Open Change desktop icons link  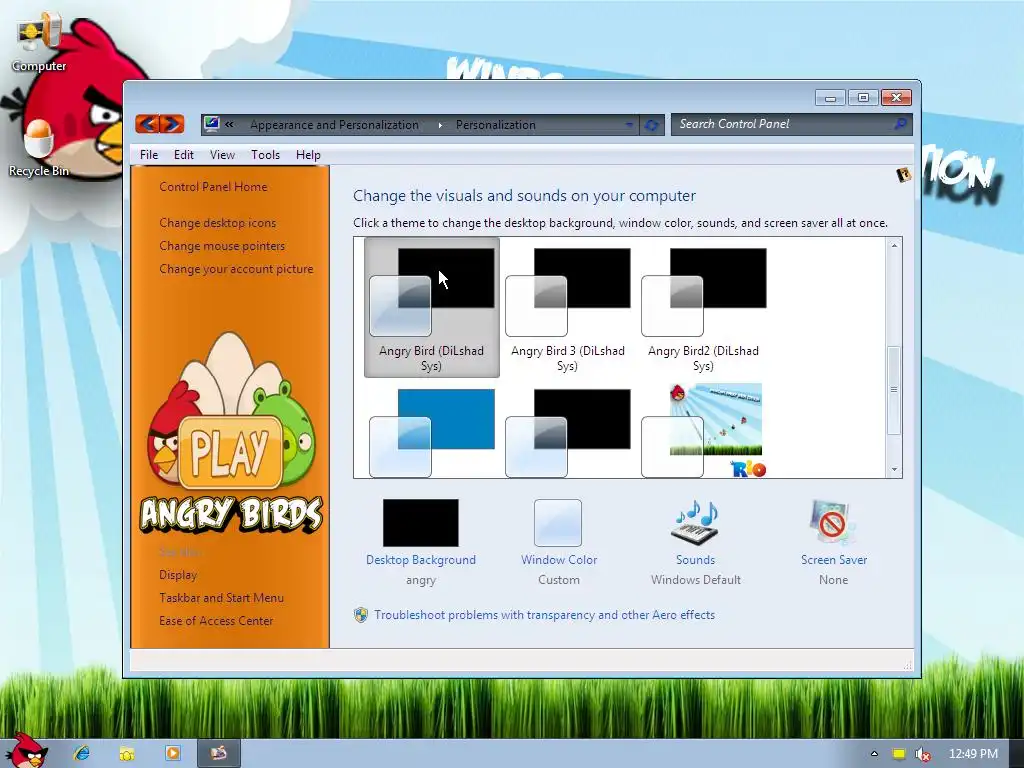pyautogui.click(x=217, y=223)
